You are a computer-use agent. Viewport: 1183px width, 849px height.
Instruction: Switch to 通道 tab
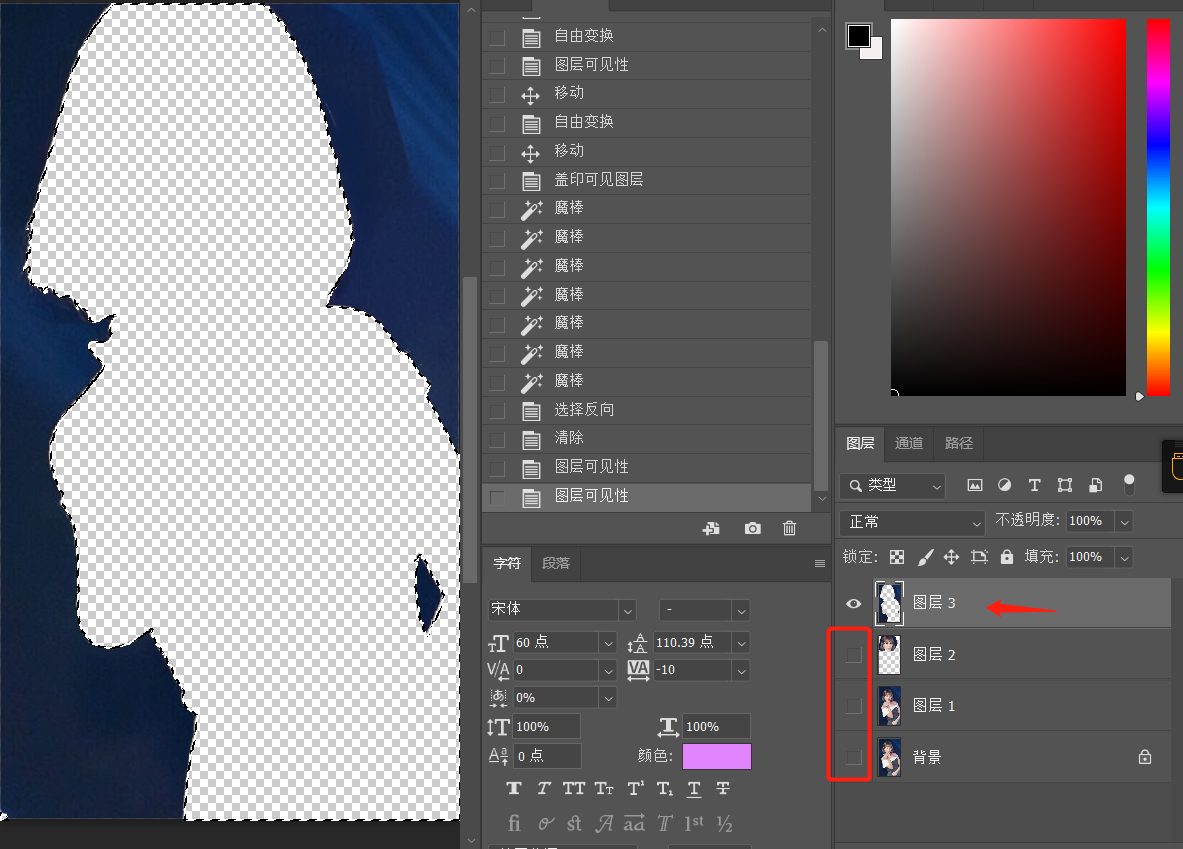click(x=908, y=443)
